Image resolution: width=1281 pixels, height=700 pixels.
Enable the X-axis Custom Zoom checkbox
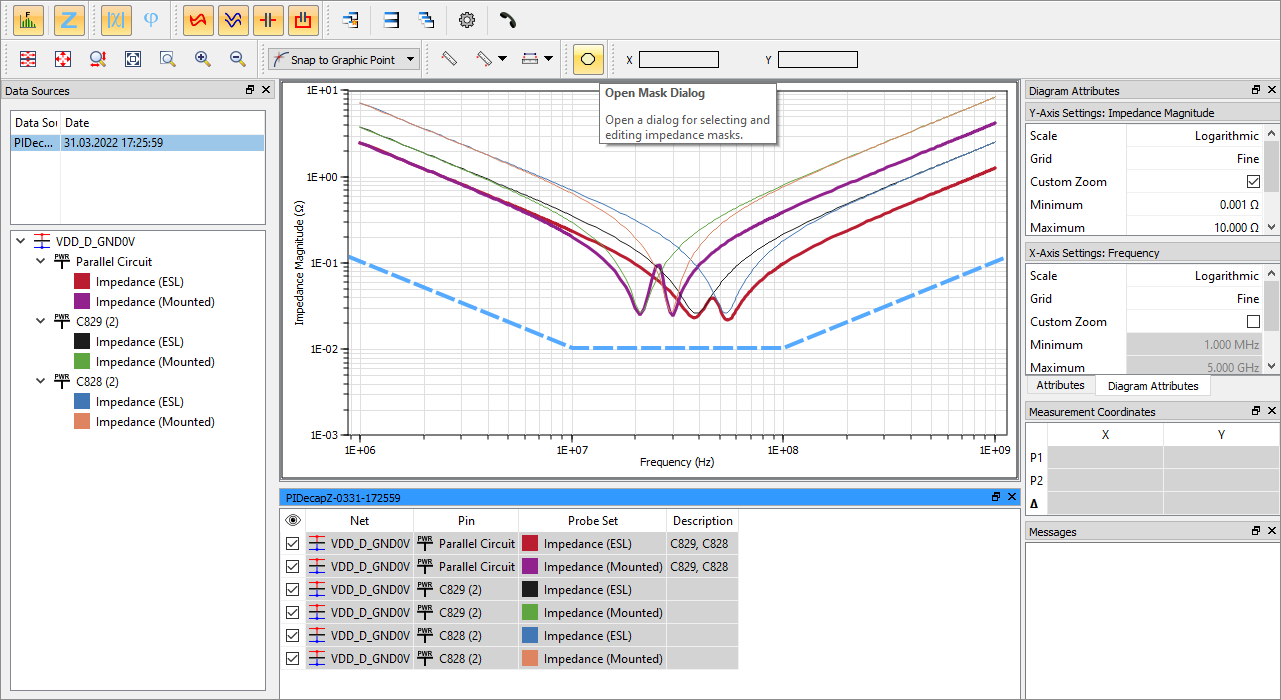click(1253, 322)
